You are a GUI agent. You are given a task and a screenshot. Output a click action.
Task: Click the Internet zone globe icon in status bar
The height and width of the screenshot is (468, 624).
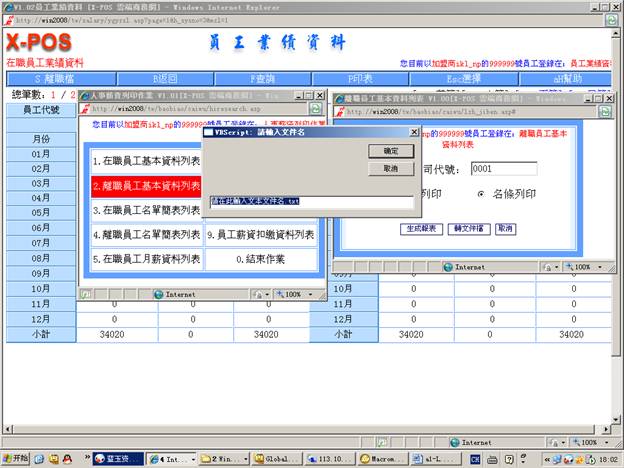click(454, 441)
